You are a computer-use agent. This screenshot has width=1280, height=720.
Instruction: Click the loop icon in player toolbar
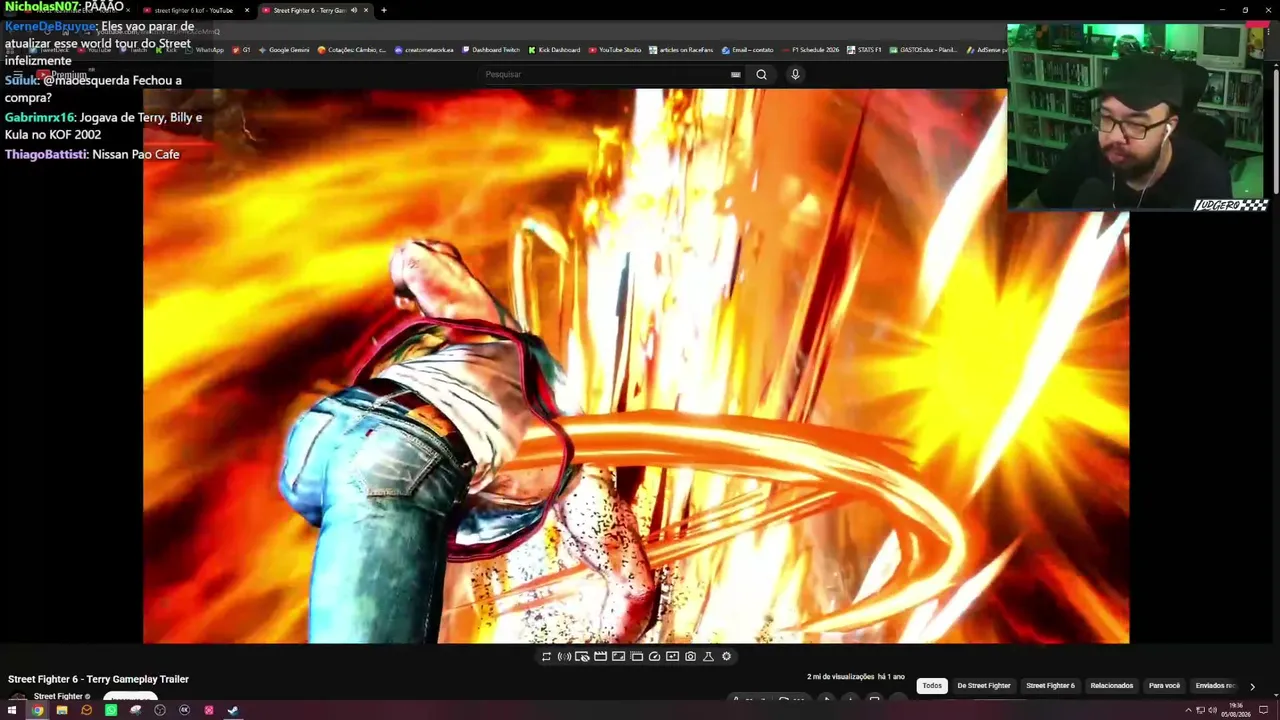tap(546, 657)
